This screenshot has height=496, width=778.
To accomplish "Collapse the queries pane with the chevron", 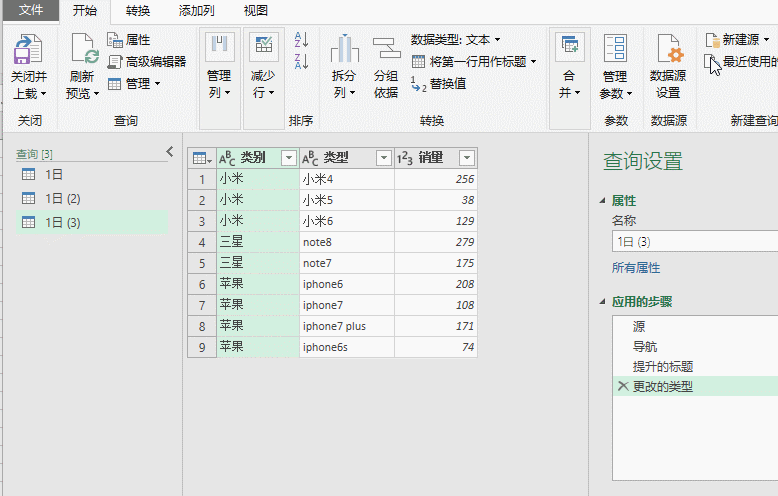I will point(170,152).
